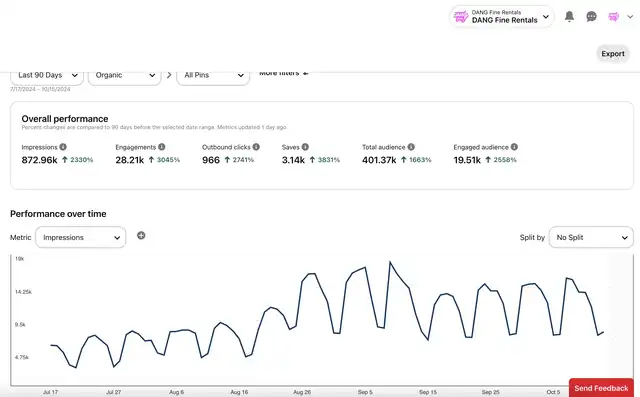
Task: Open the notifications bell
Action: coord(569,16)
